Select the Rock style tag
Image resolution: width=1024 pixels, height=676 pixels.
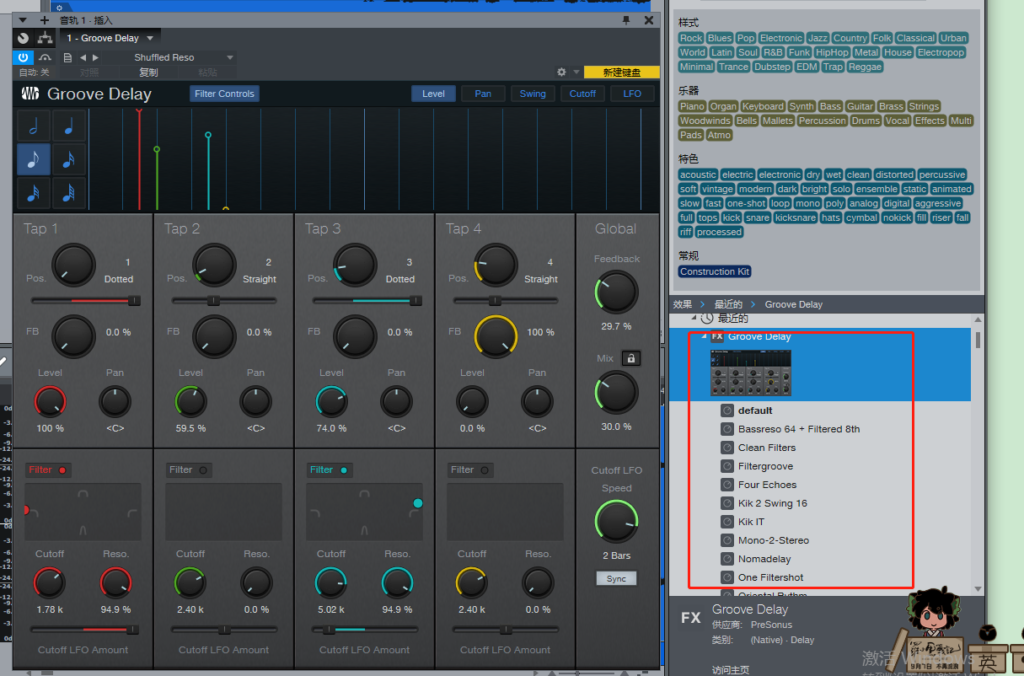(691, 38)
